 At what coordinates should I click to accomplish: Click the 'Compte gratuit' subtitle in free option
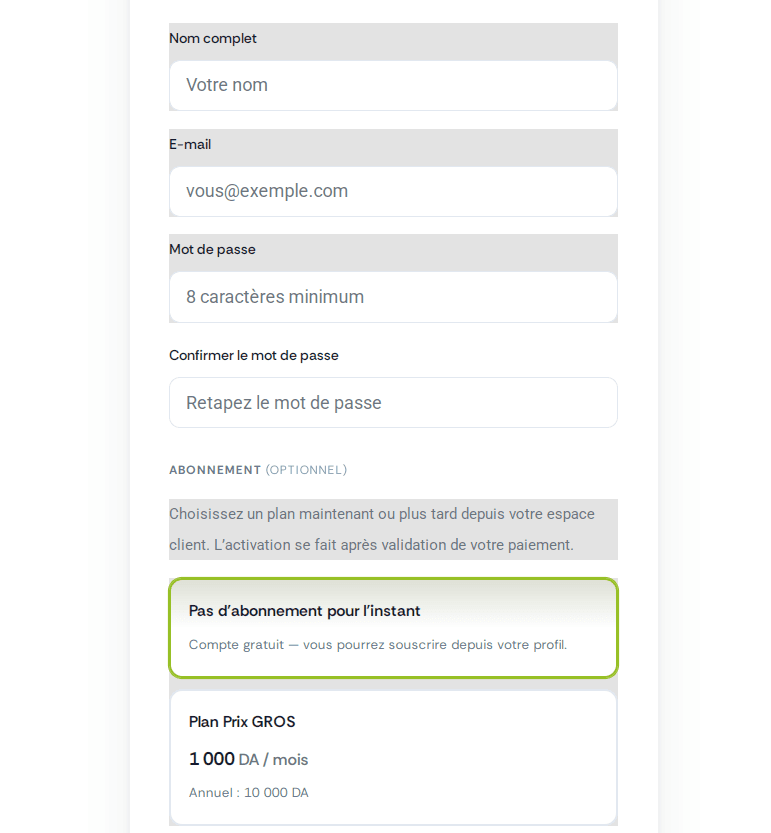pyautogui.click(x=236, y=645)
